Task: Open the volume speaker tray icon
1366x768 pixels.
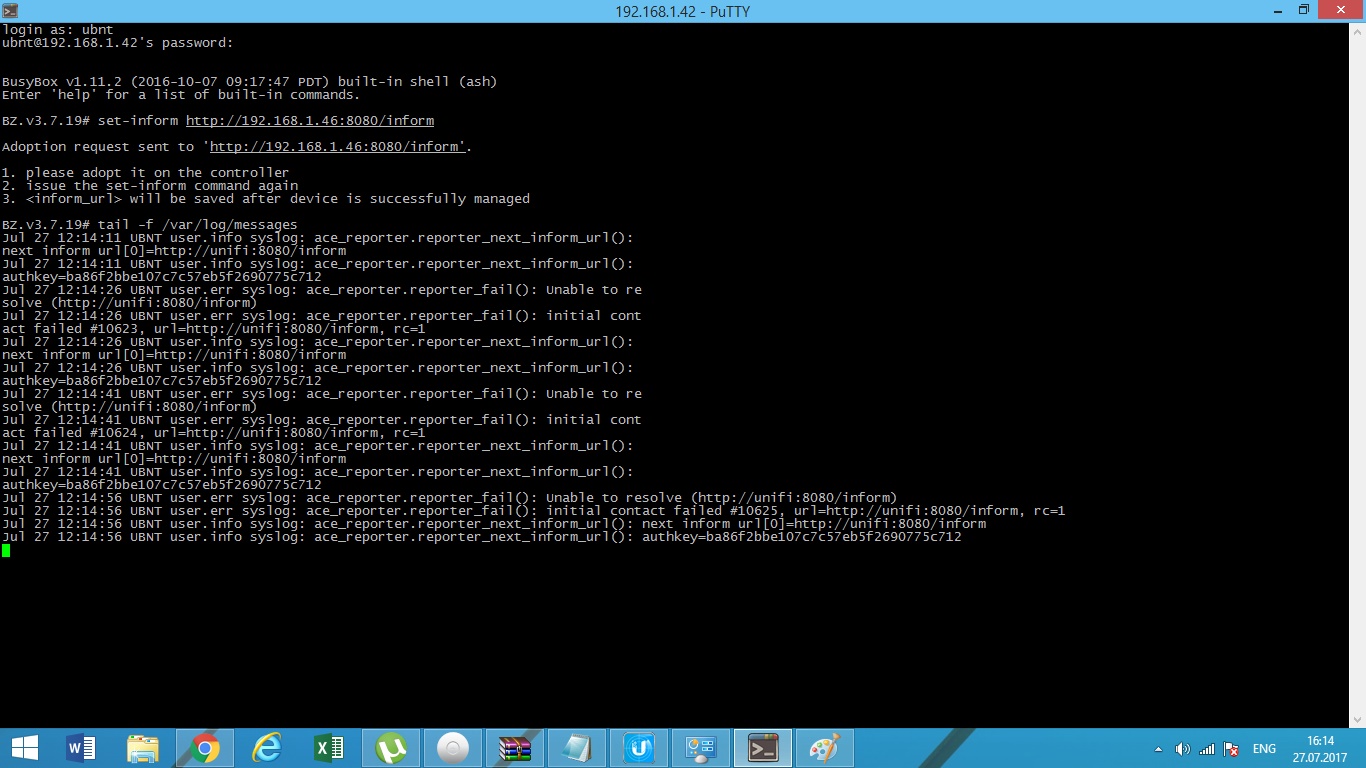Action: pos(1183,749)
